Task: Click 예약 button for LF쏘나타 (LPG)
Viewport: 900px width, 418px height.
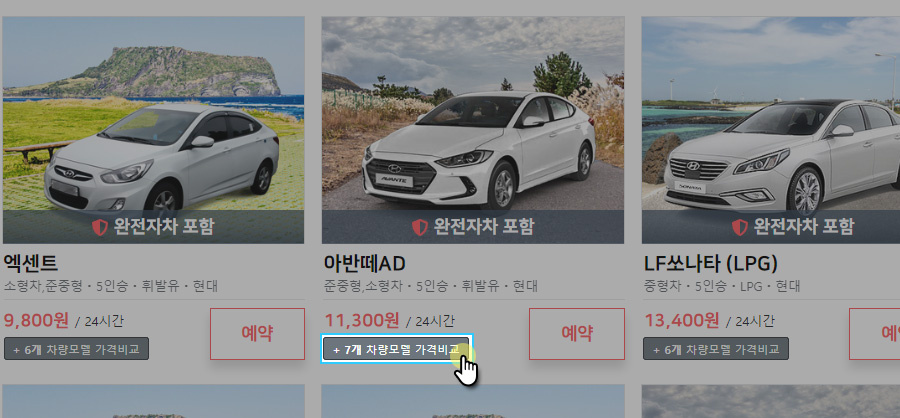Action: pyautogui.click(x=875, y=334)
